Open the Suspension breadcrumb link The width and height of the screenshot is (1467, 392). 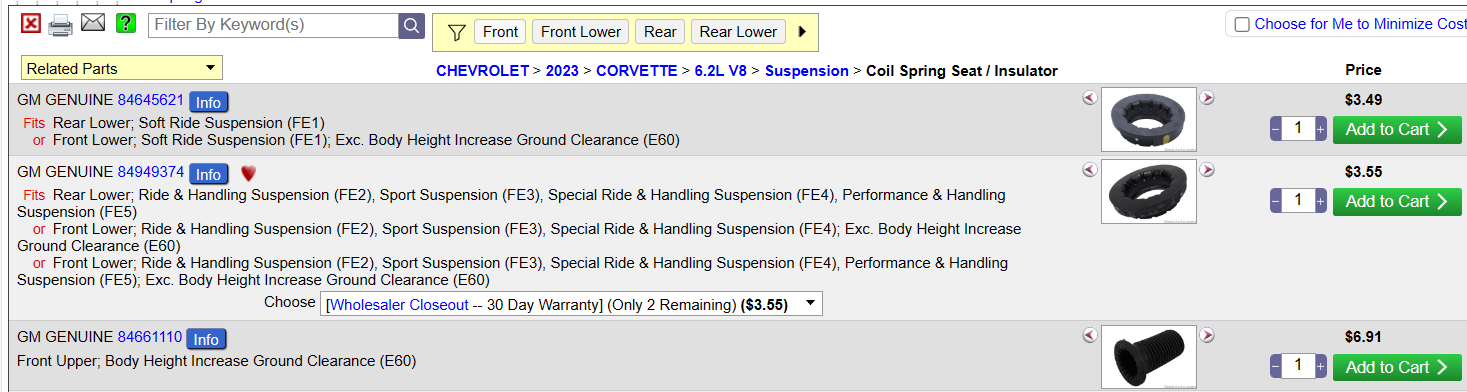pyautogui.click(x=806, y=71)
